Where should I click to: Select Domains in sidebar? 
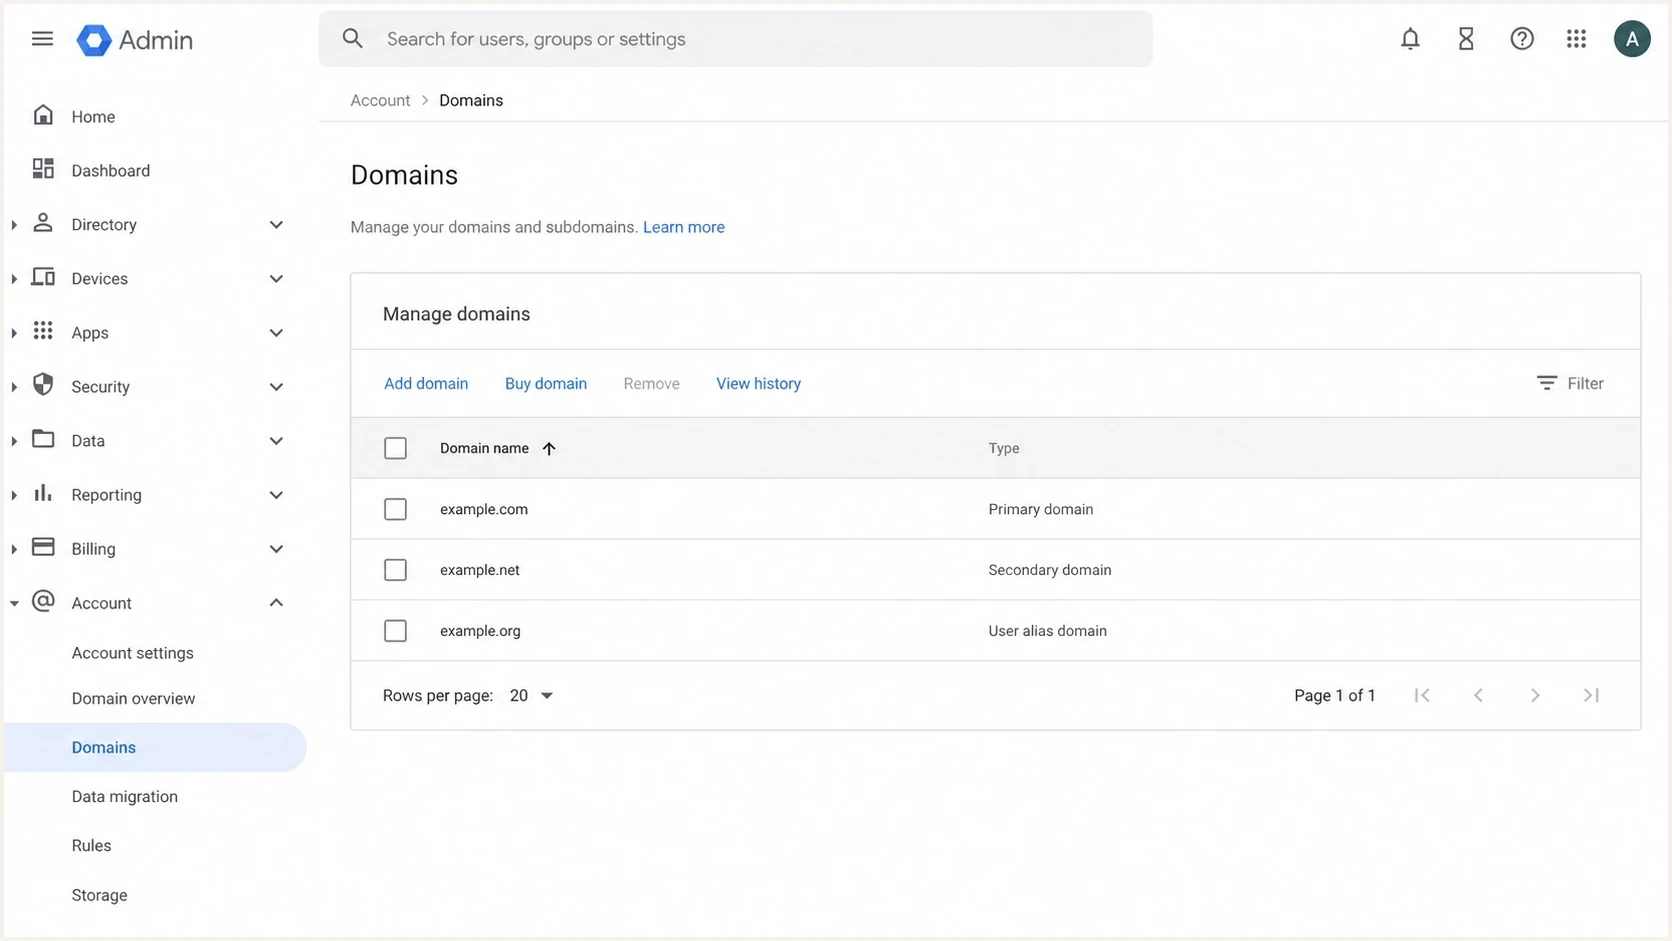[154, 747]
